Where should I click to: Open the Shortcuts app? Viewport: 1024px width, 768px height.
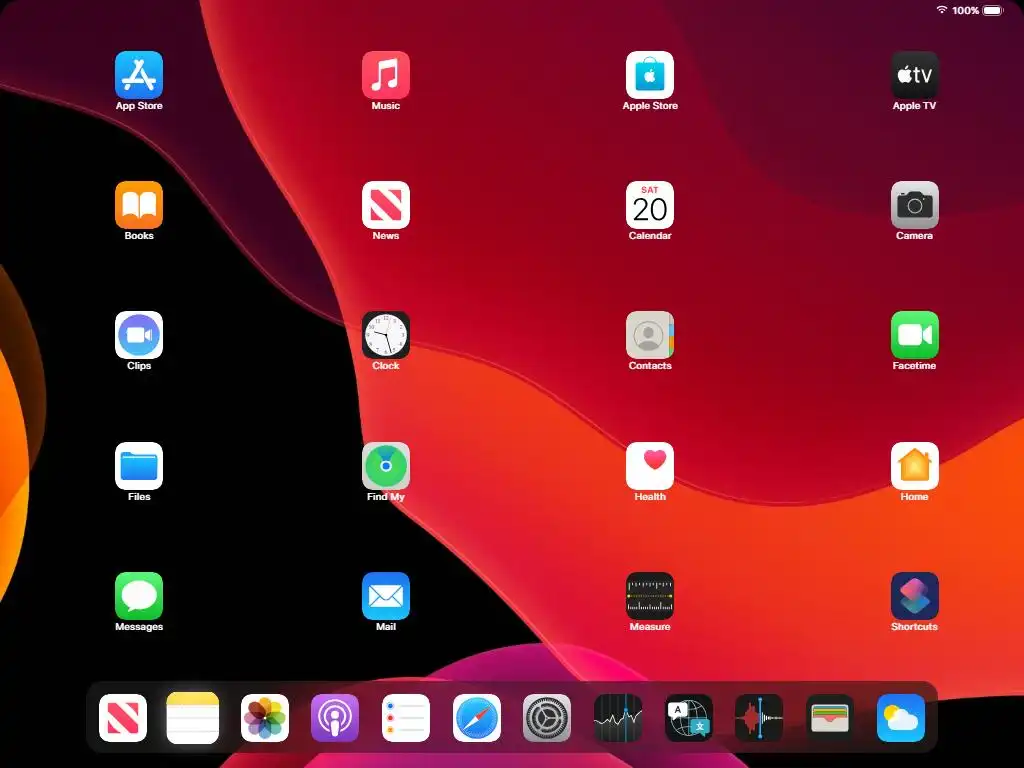point(915,596)
